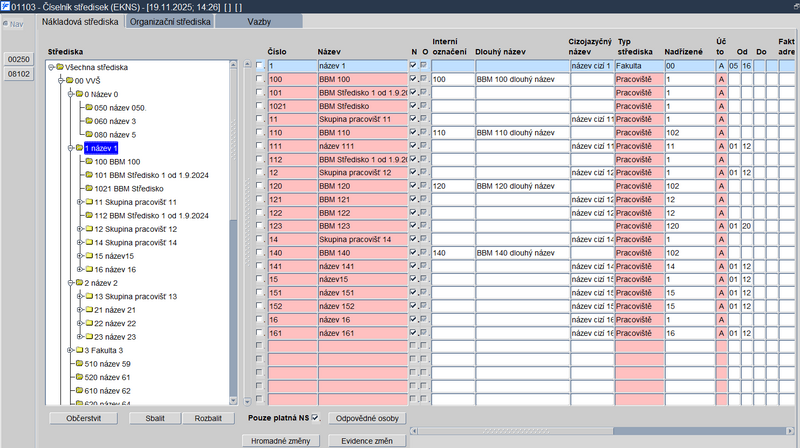Click the Občerstvit button
This screenshot has height=448, width=800.
pyautogui.click(x=84, y=418)
